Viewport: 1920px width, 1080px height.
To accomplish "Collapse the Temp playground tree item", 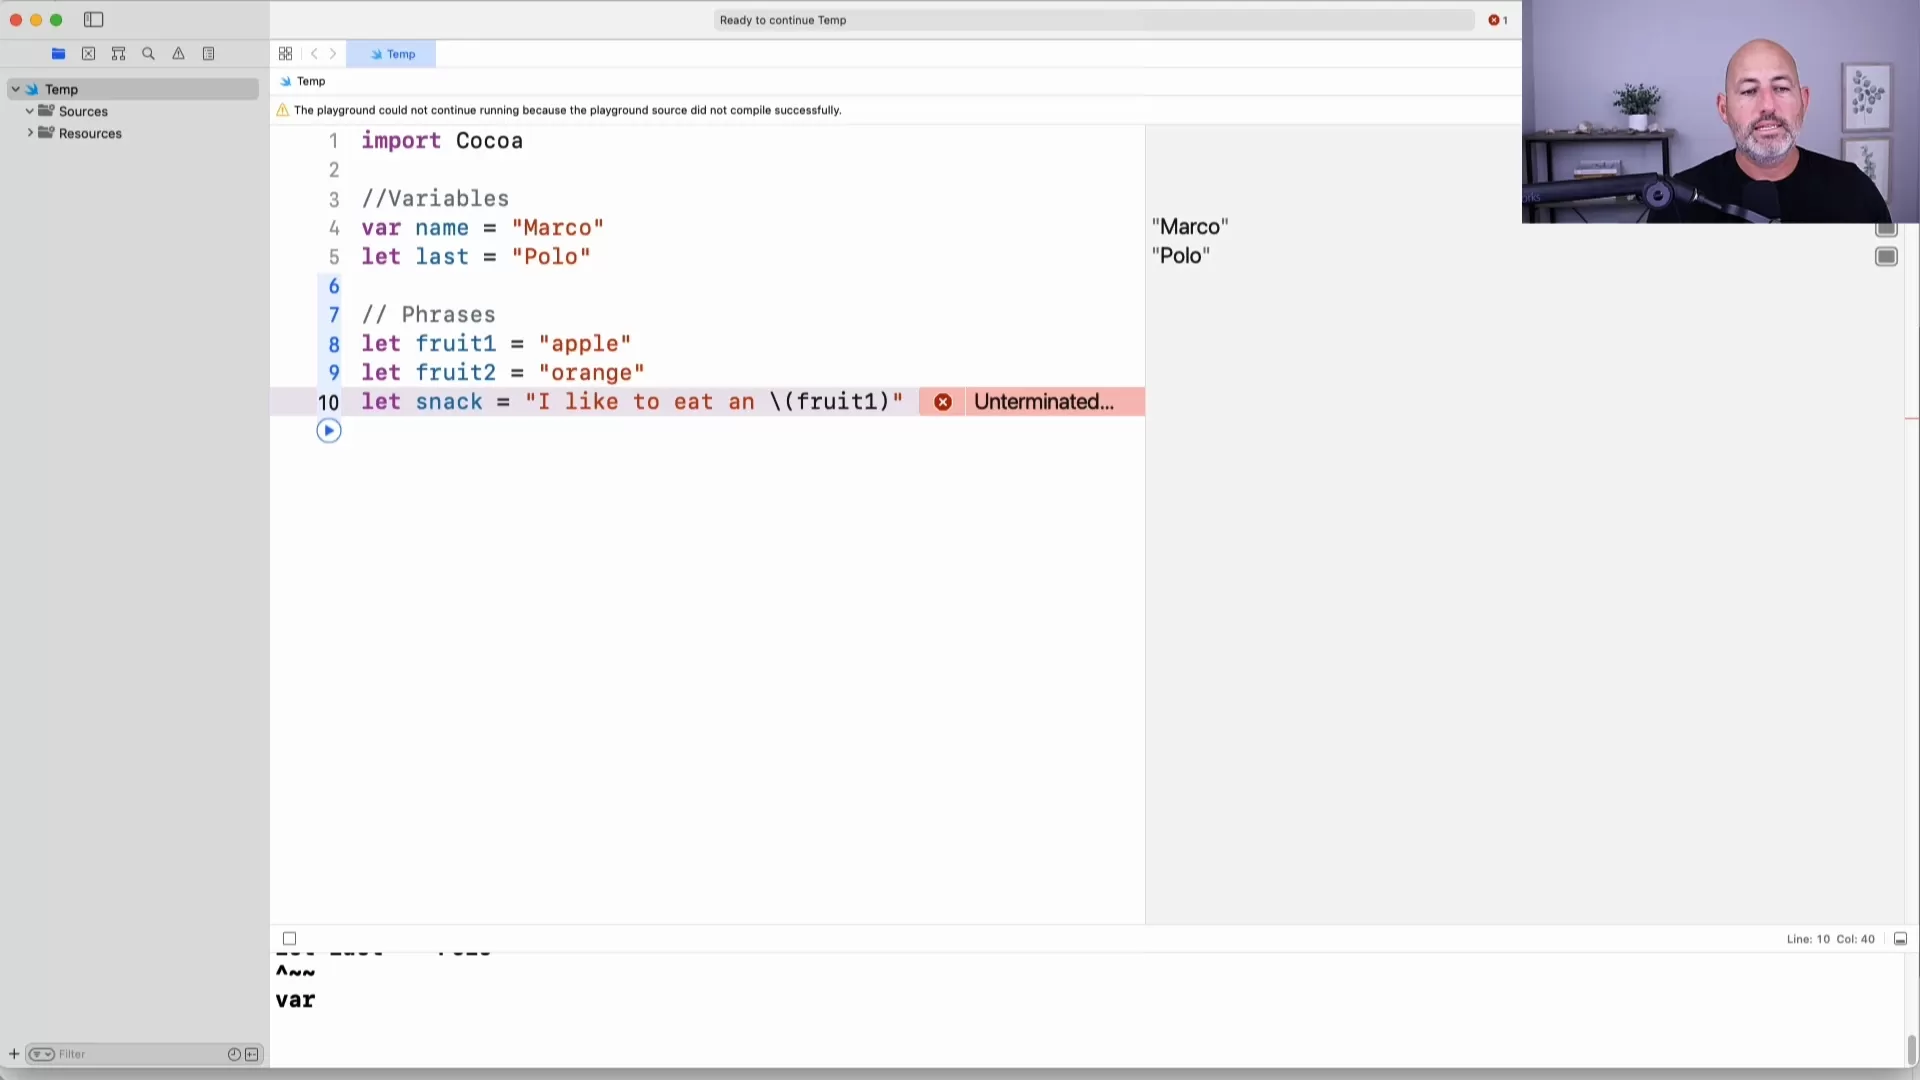I will [x=16, y=89].
